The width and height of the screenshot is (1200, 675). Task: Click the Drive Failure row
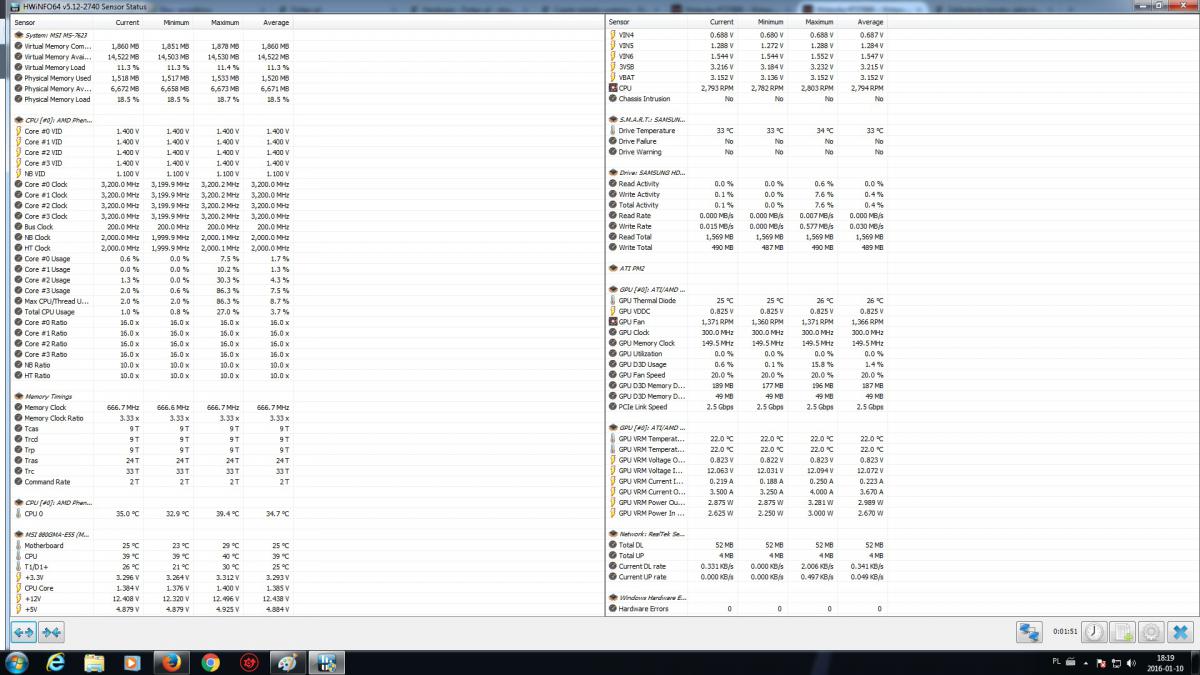pyautogui.click(x=747, y=142)
